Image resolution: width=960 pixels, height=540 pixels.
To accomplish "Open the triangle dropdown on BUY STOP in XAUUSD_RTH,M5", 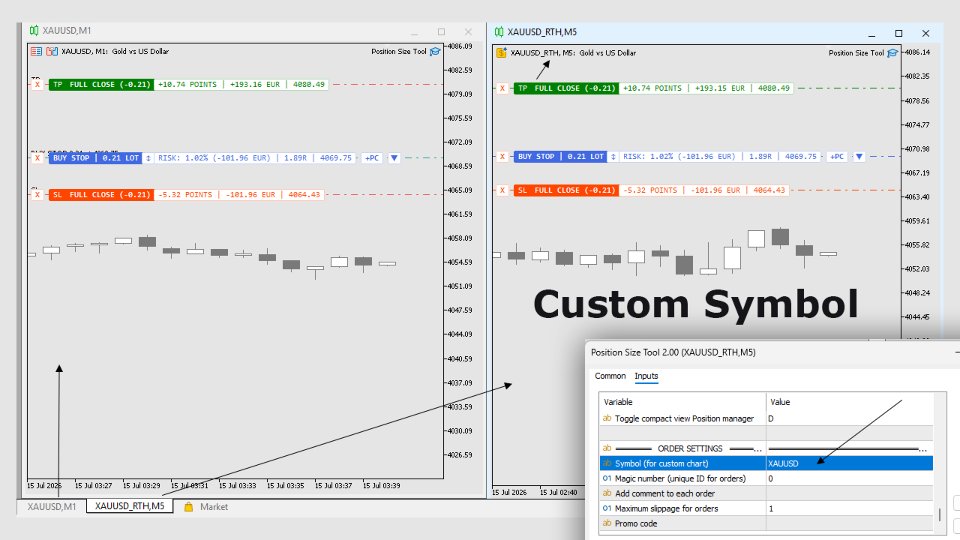I will [860, 157].
